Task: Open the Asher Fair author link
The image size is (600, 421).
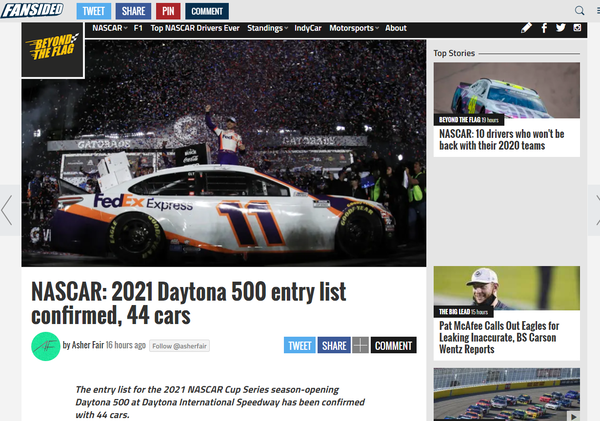Action: (x=88, y=345)
